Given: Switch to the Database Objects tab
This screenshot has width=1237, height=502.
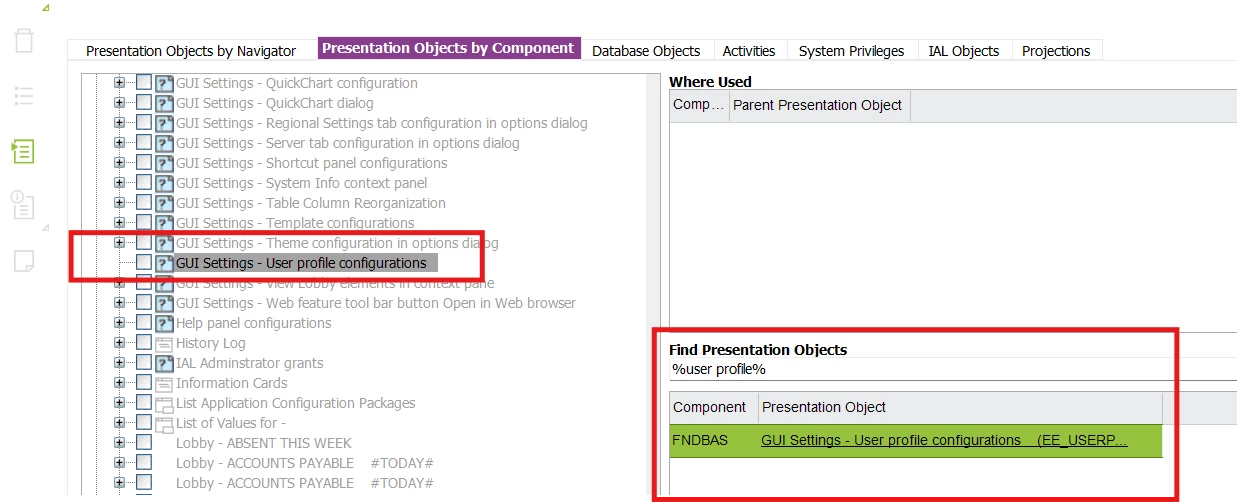Looking at the screenshot, I should [646, 51].
